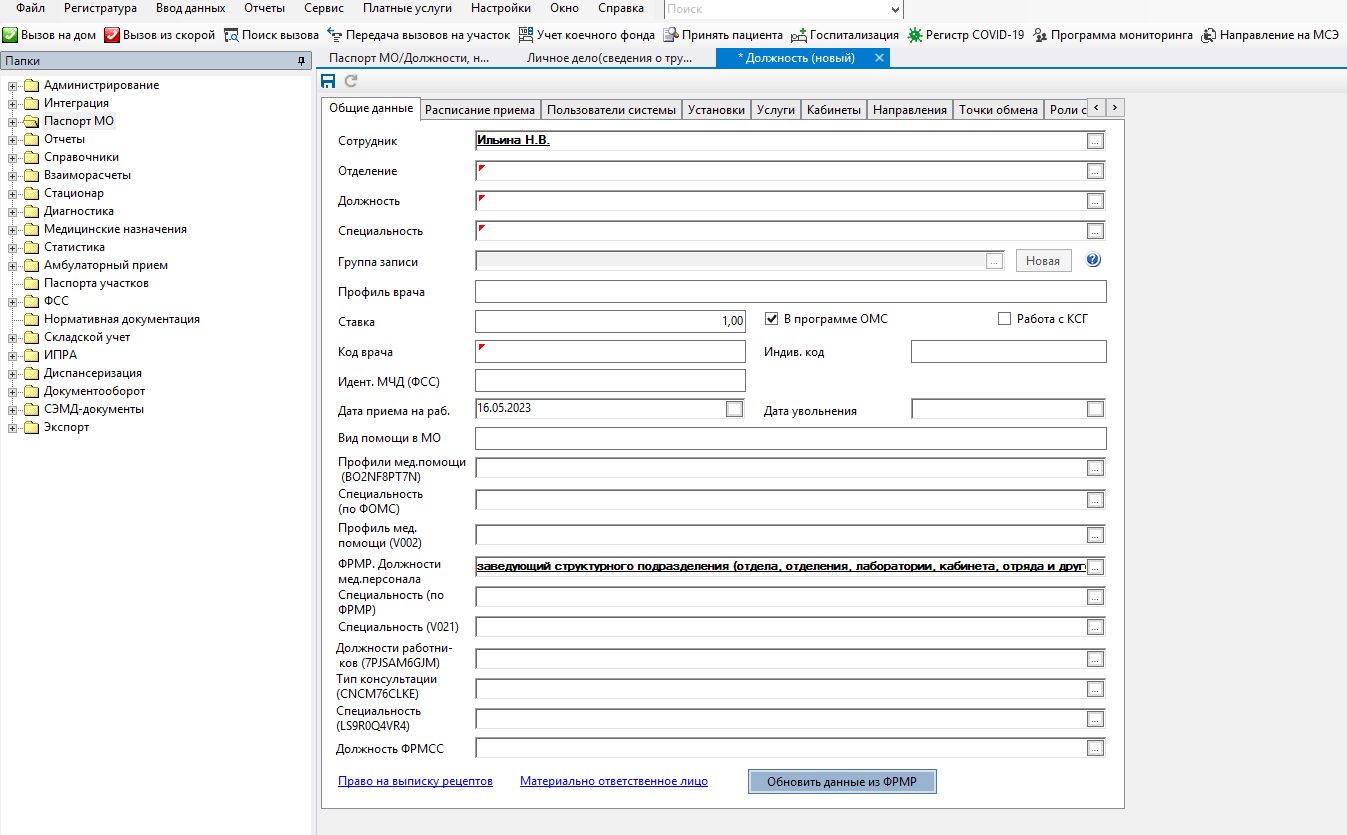
Task: Click Обновить данные из ФРМР button
Action: (842, 781)
